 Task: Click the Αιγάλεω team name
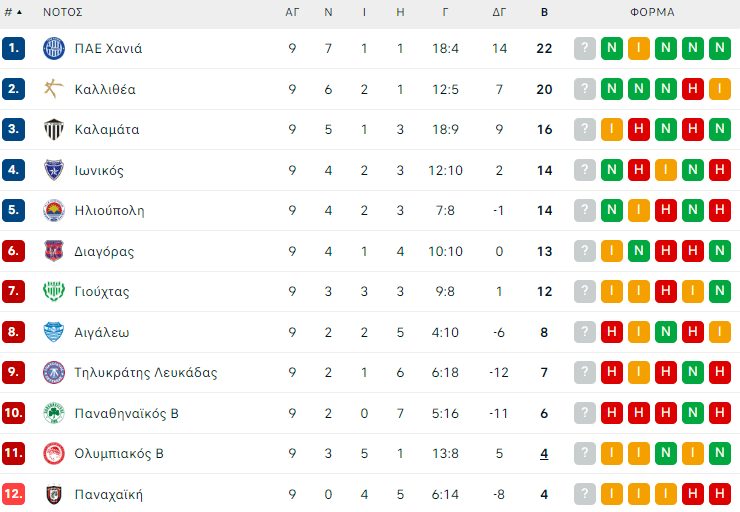(101, 332)
